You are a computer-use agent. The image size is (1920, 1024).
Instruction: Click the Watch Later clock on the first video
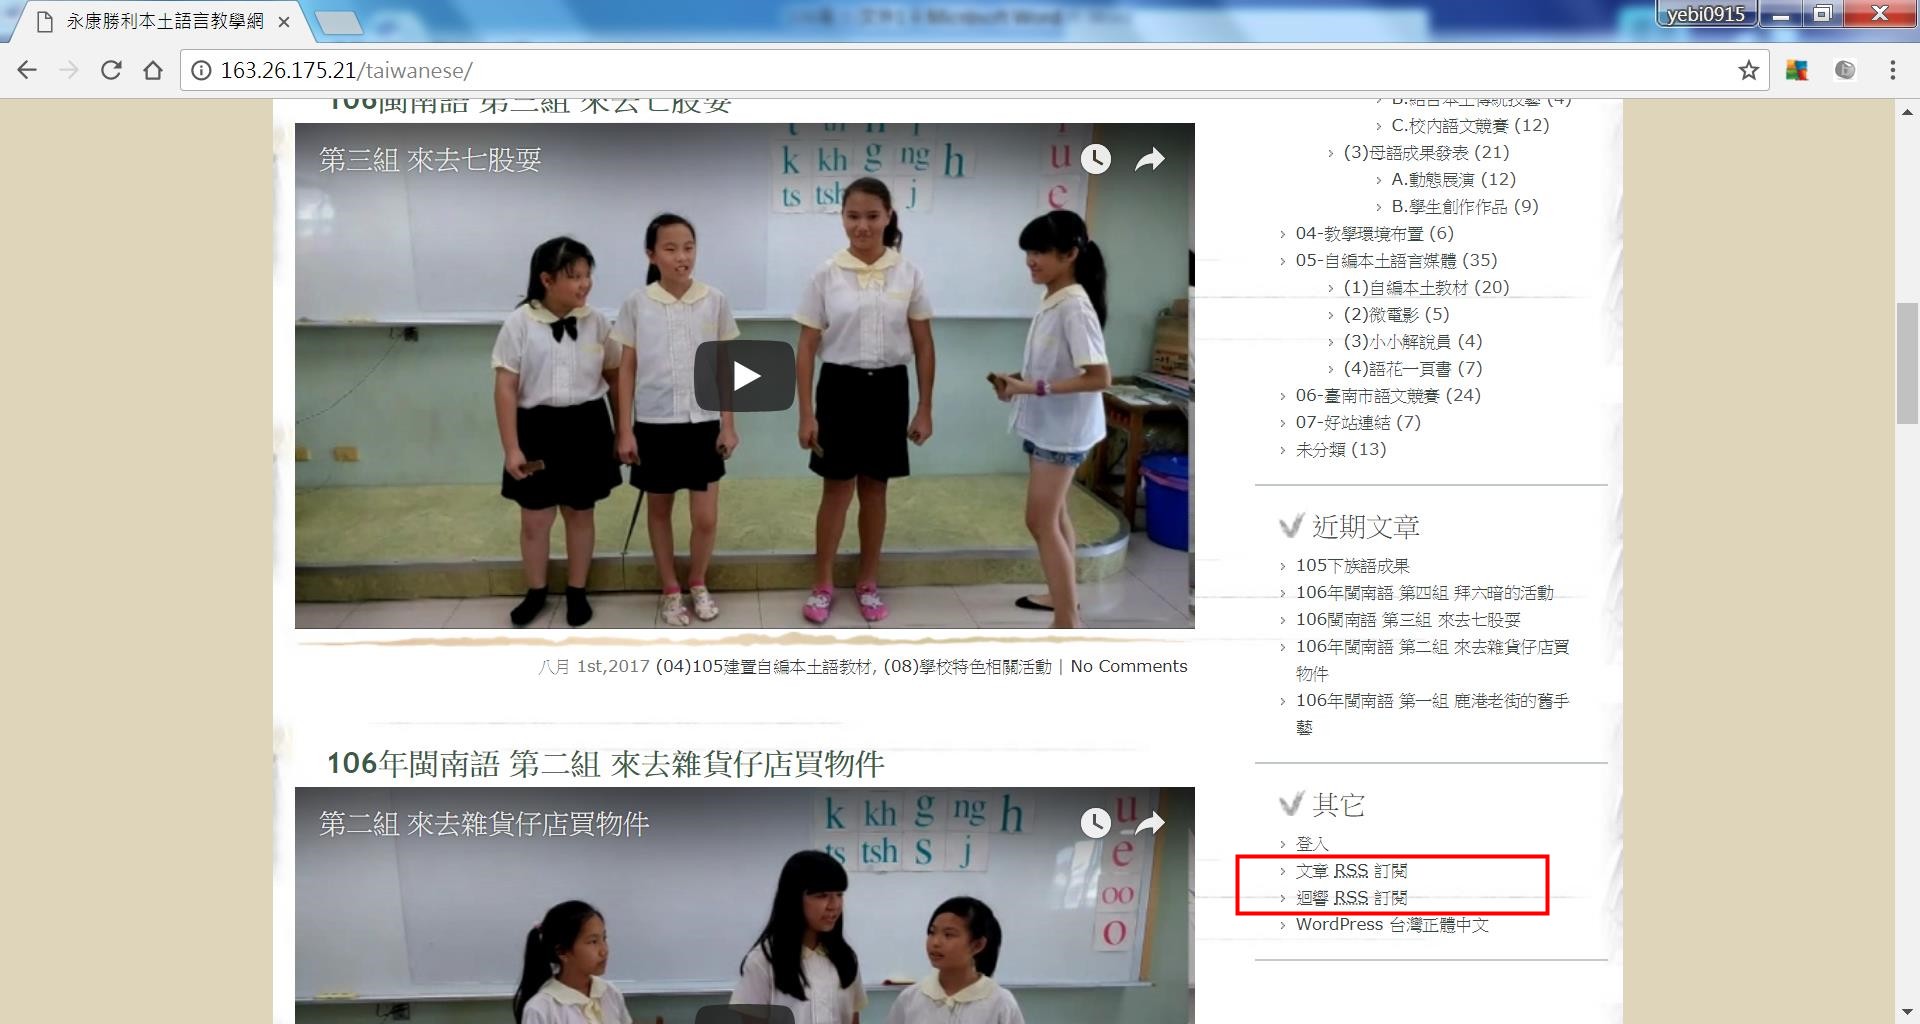[x=1096, y=159]
